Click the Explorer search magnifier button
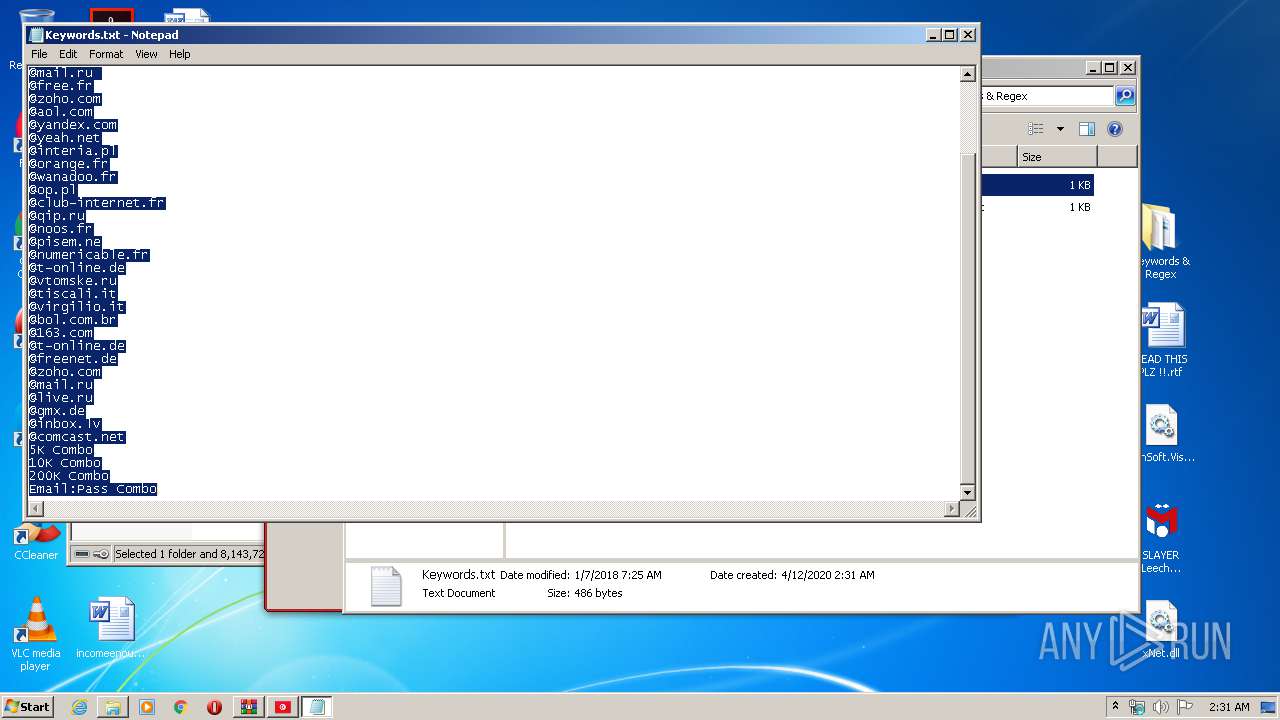Screen dimensions: 1280x720 tap(1125, 96)
